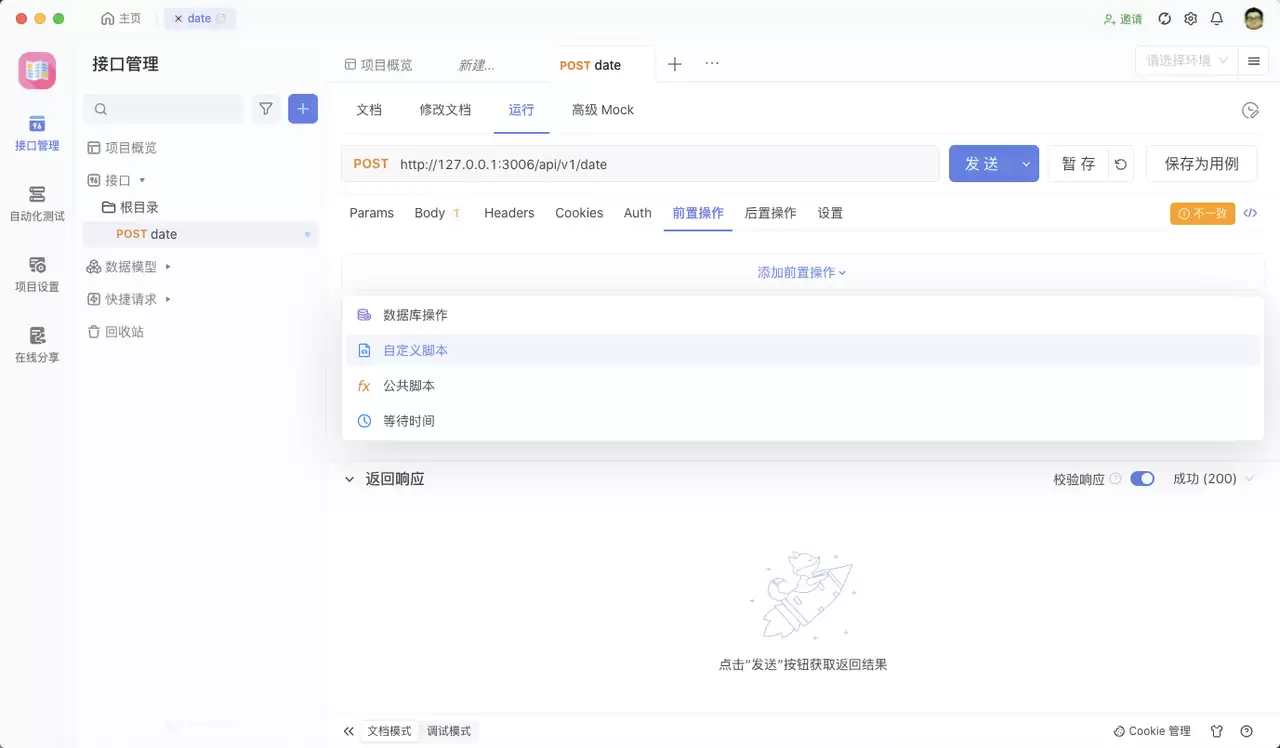The image size is (1280, 748).
Task: Click the user avatar
Action: coord(1254,19)
